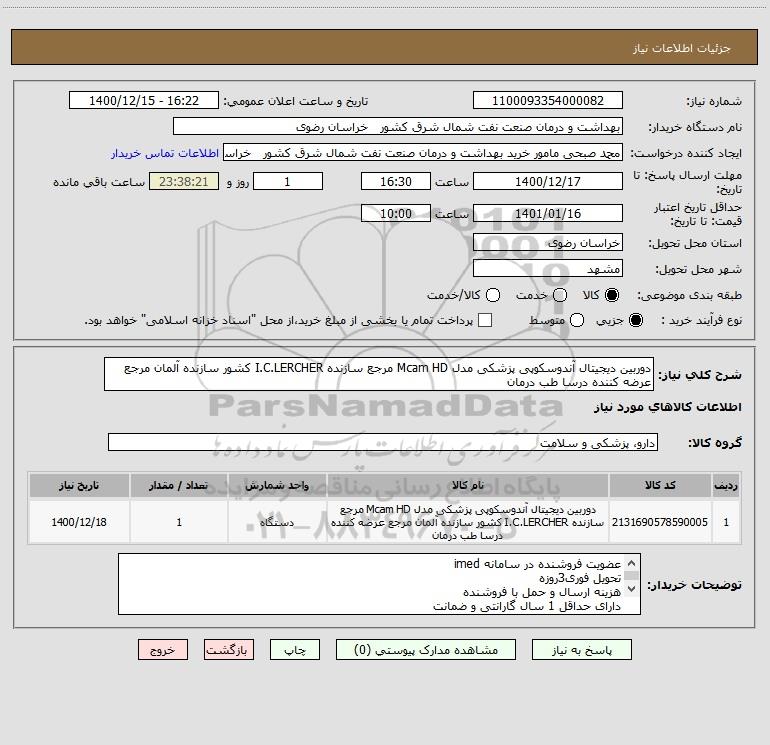Viewport: 770px width, 745px height.
Task: Click the request creator field
Action: 423,153
